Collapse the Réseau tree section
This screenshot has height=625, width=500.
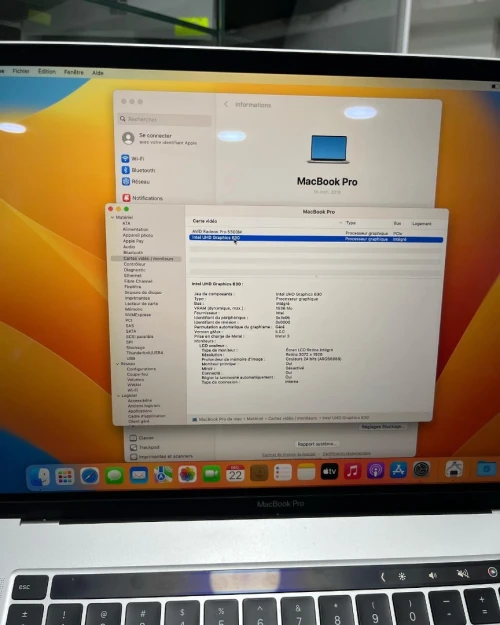point(118,364)
